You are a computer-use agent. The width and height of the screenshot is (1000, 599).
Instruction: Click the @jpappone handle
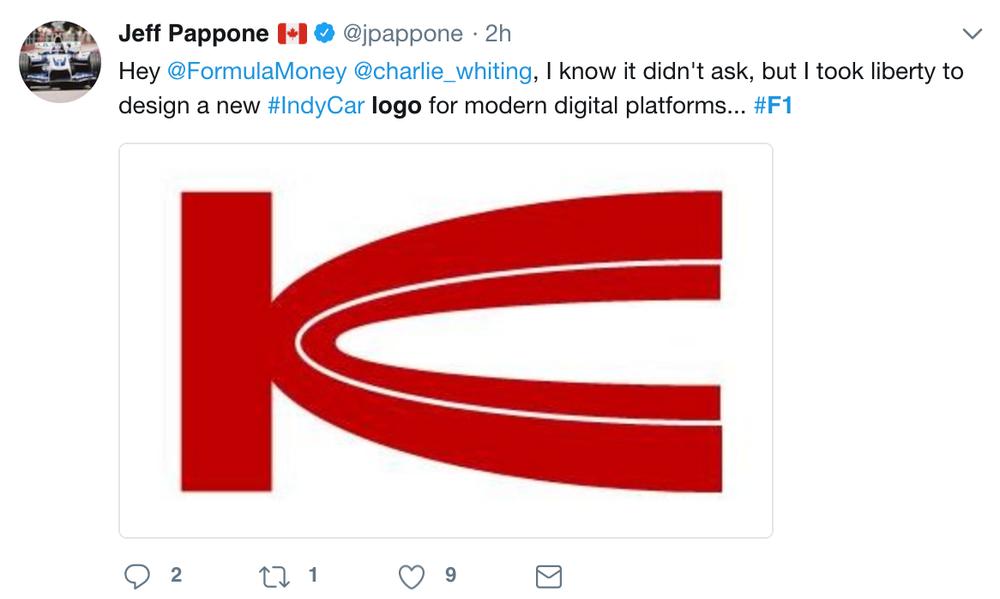click(403, 33)
